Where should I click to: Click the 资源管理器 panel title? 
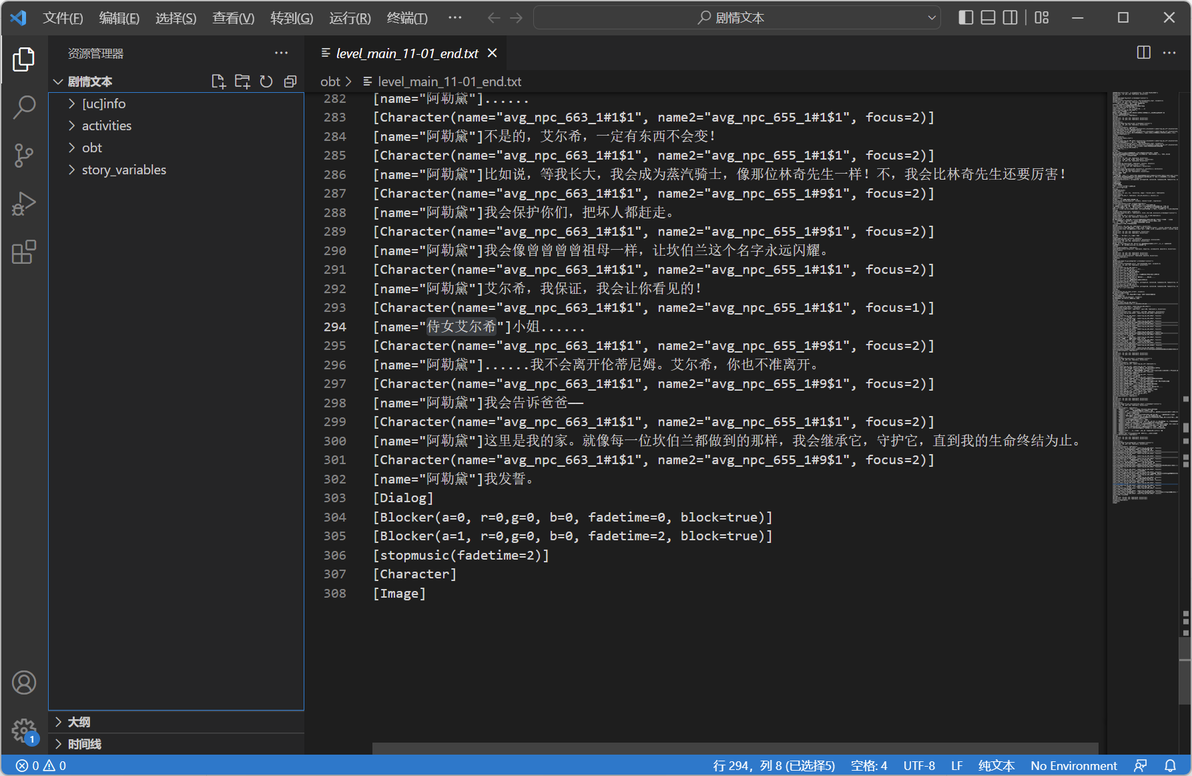coord(95,53)
